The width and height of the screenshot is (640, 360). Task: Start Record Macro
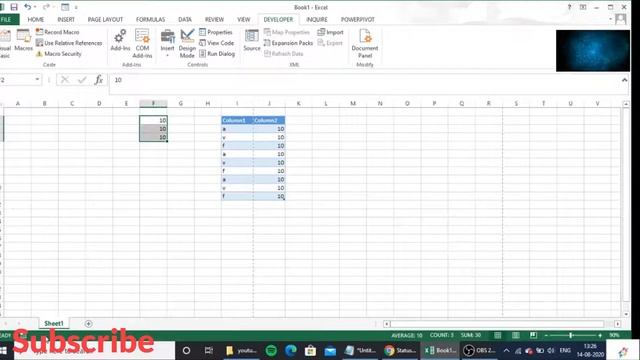pyautogui.click(x=58, y=32)
